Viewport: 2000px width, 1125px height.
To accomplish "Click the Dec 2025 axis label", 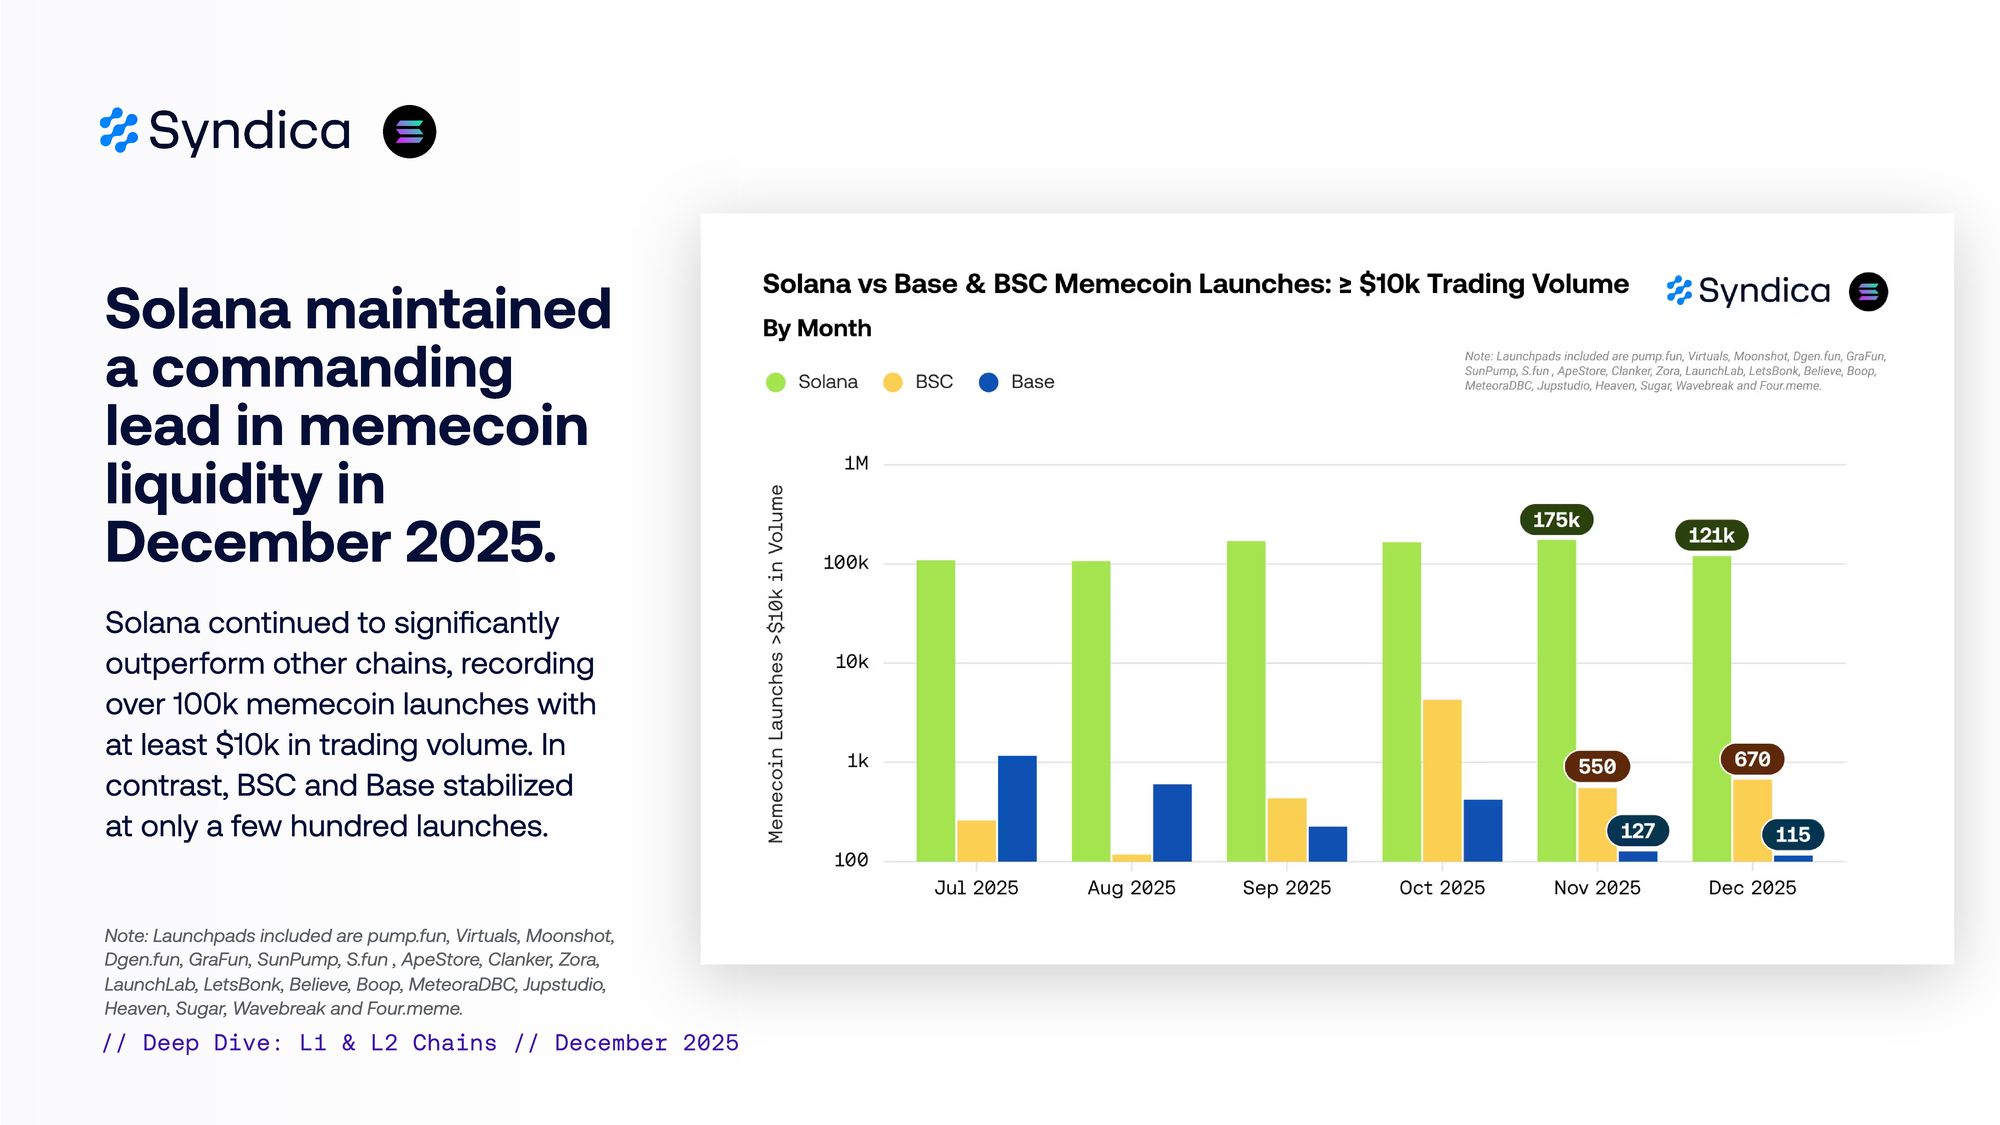I will 1752,888.
